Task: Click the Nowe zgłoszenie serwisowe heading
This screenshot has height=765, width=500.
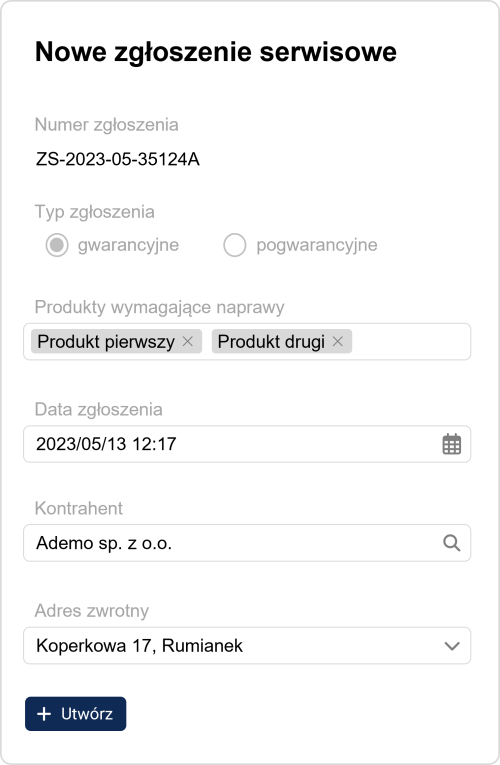Action: (x=216, y=52)
